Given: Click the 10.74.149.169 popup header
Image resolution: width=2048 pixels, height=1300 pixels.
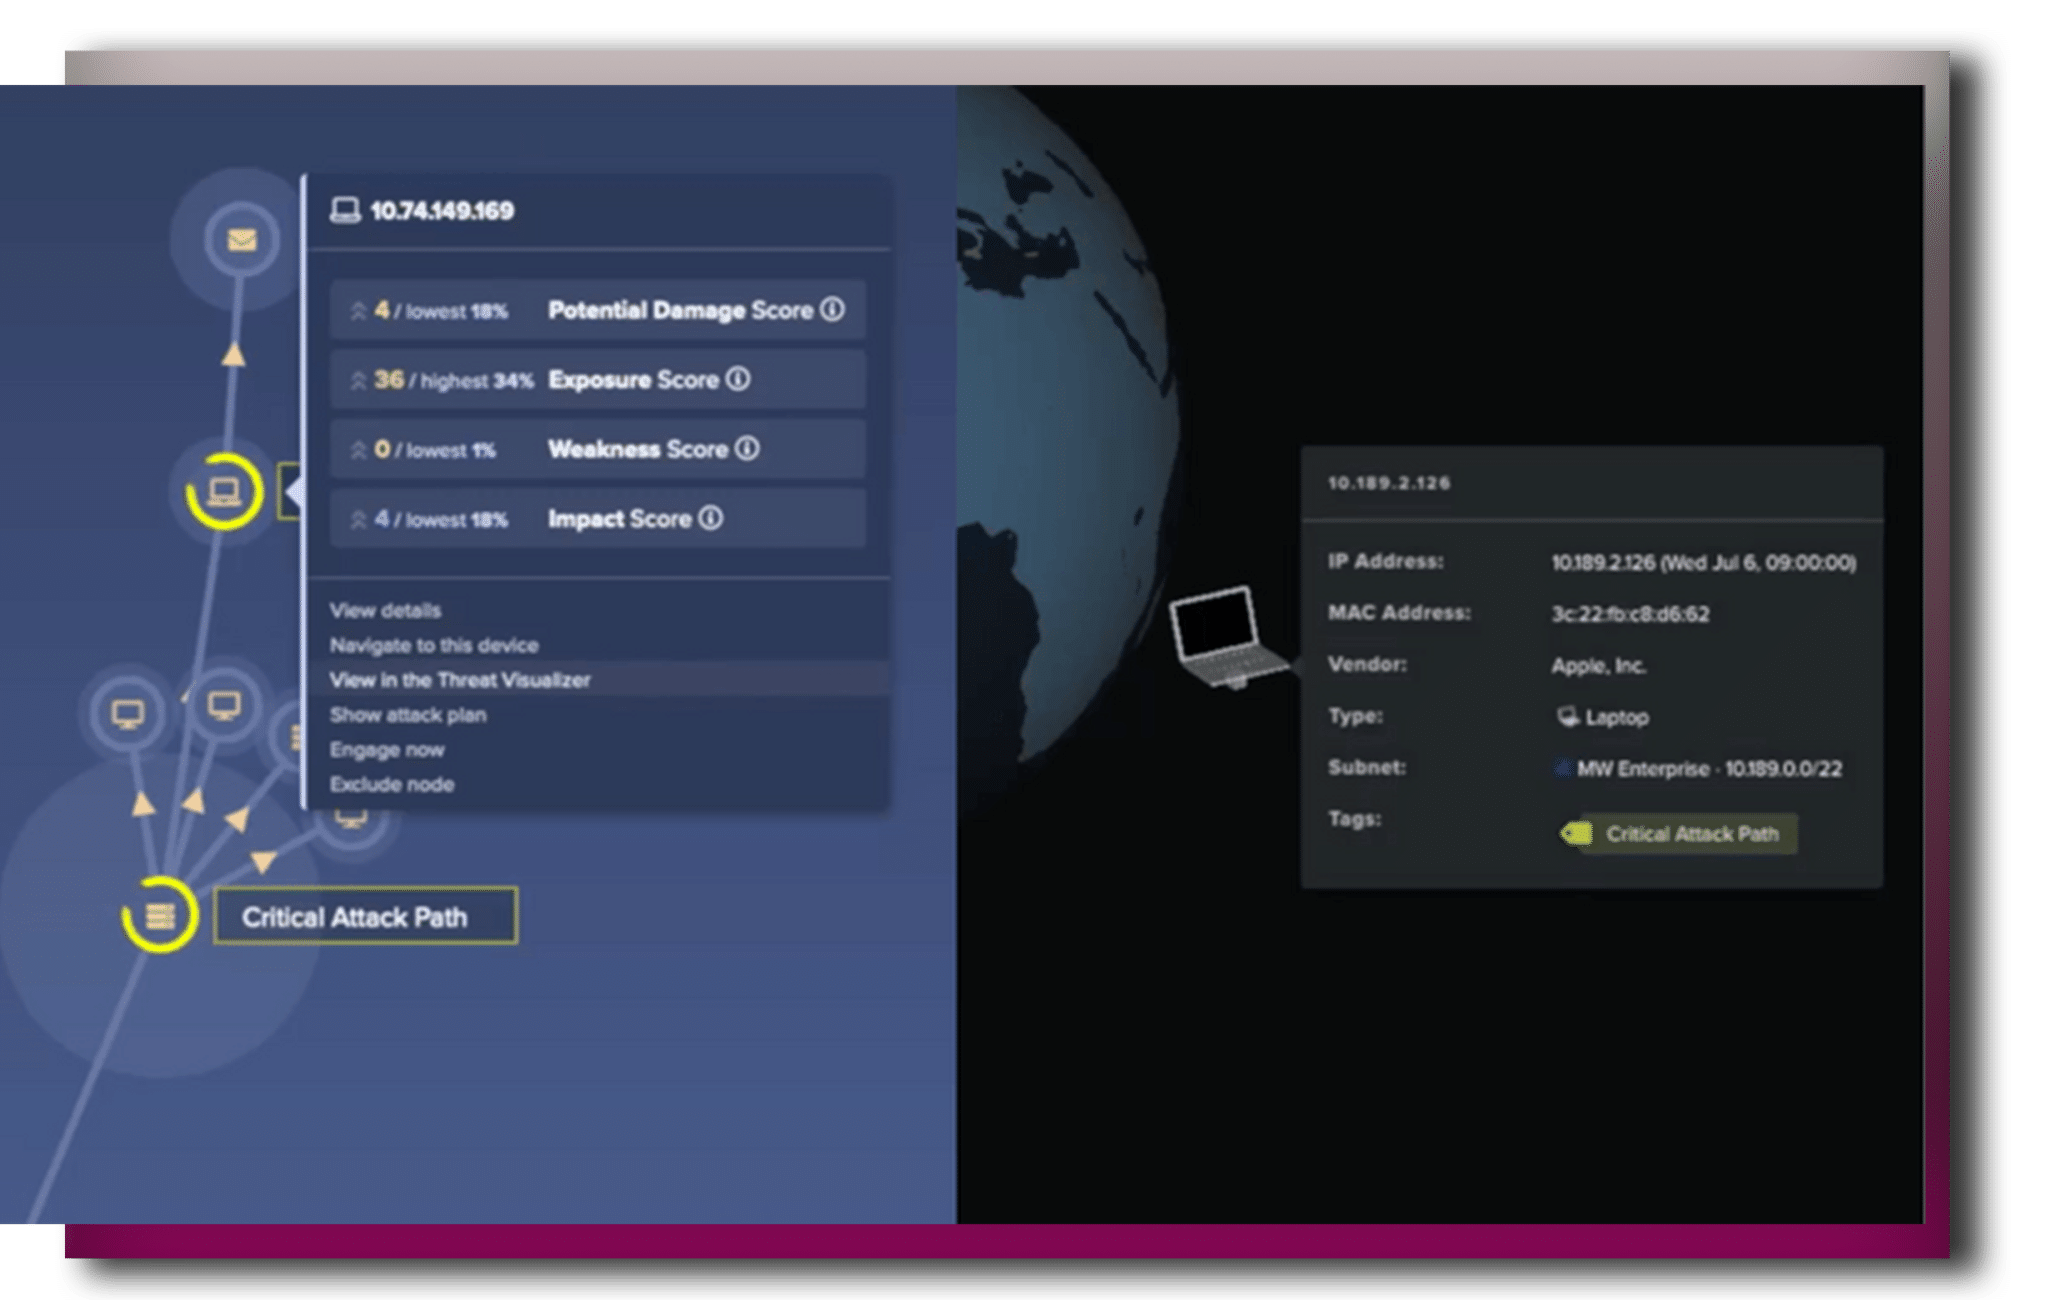Looking at the screenshot, I should [x=441, y=211].
